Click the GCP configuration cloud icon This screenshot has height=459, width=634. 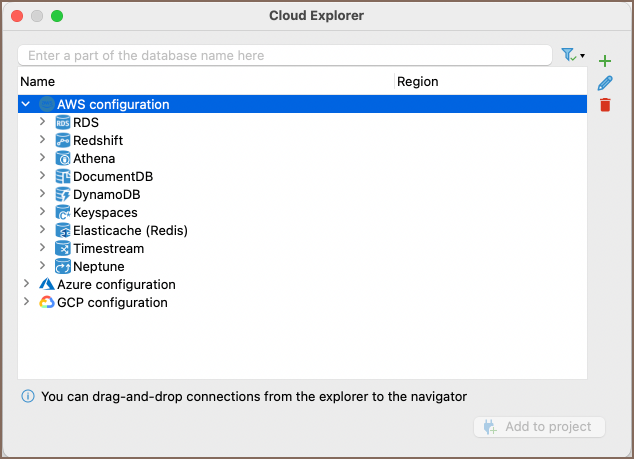[46, 302]
